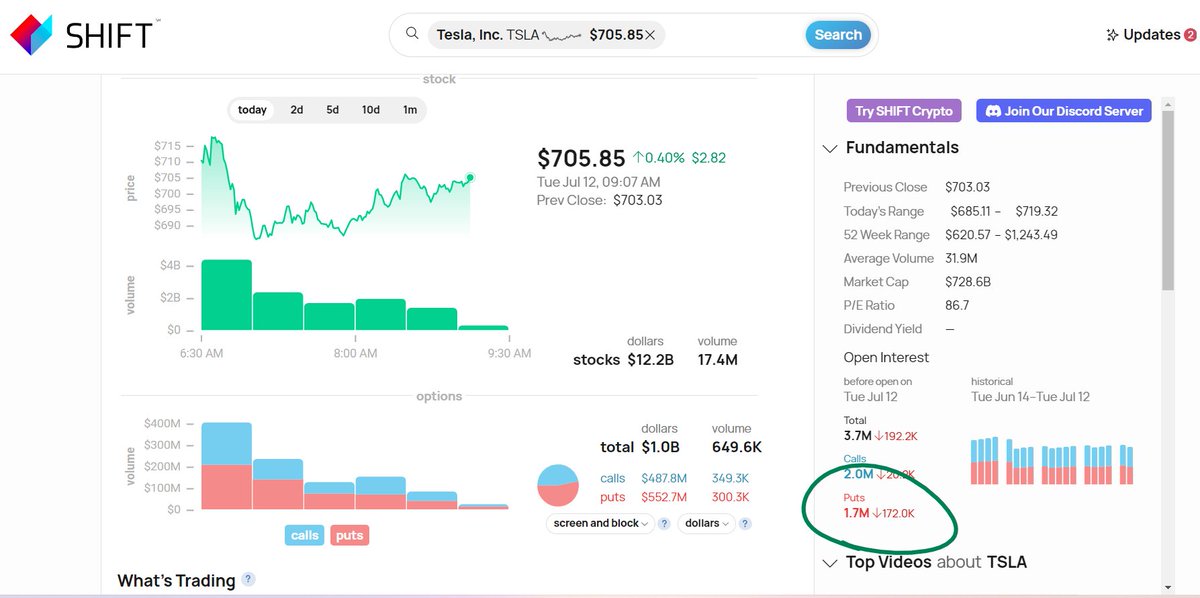
Task: Click the Total 3.7M open interest
Action: point(857,436)
